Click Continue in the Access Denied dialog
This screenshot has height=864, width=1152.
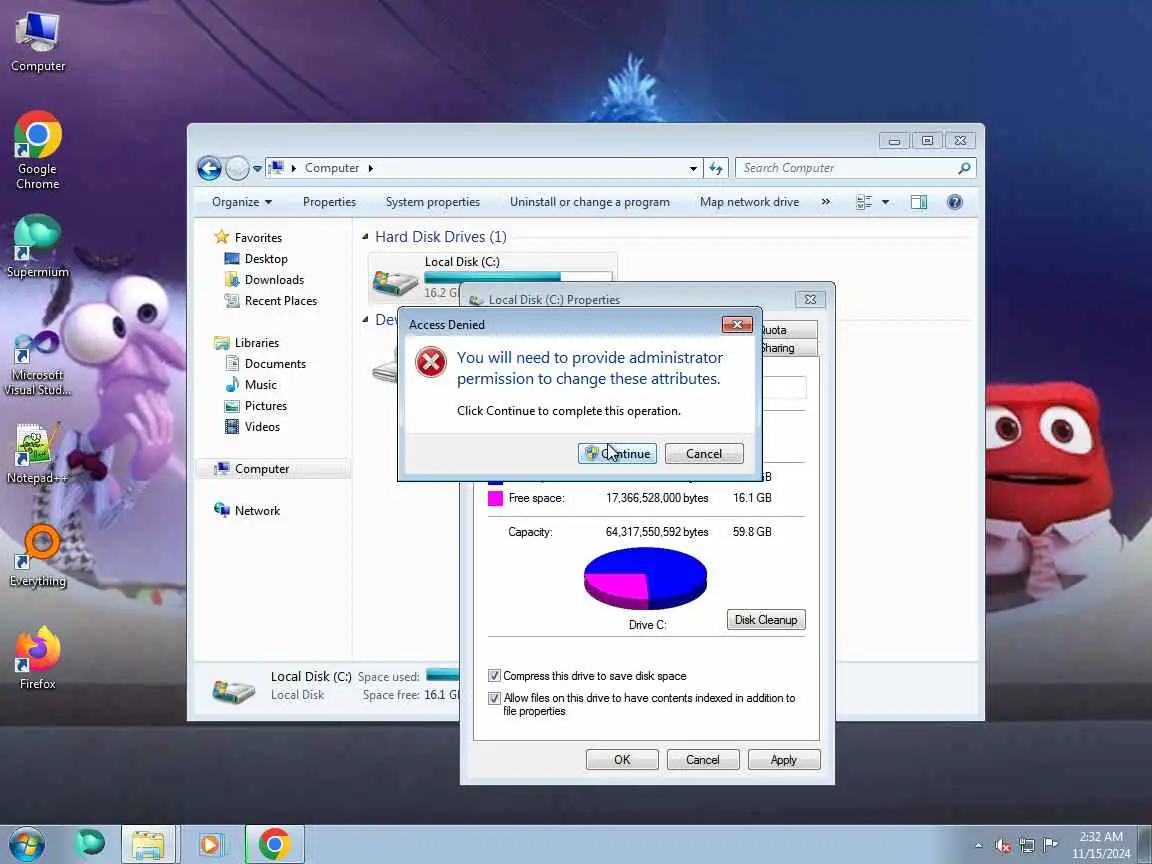point(617,453)
